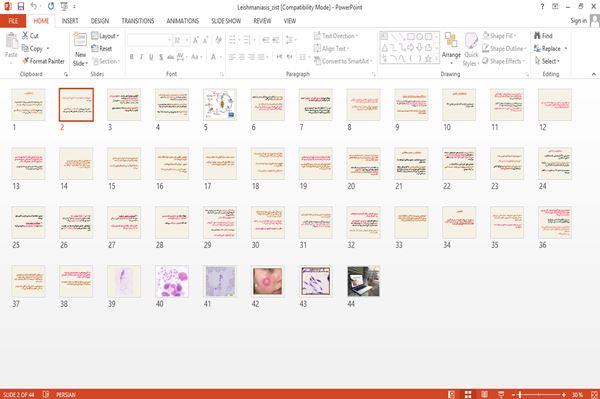The height and width of the screenshot is (399, 600).
Task: Switch to the INSERT tab
Action: [70, 21]
